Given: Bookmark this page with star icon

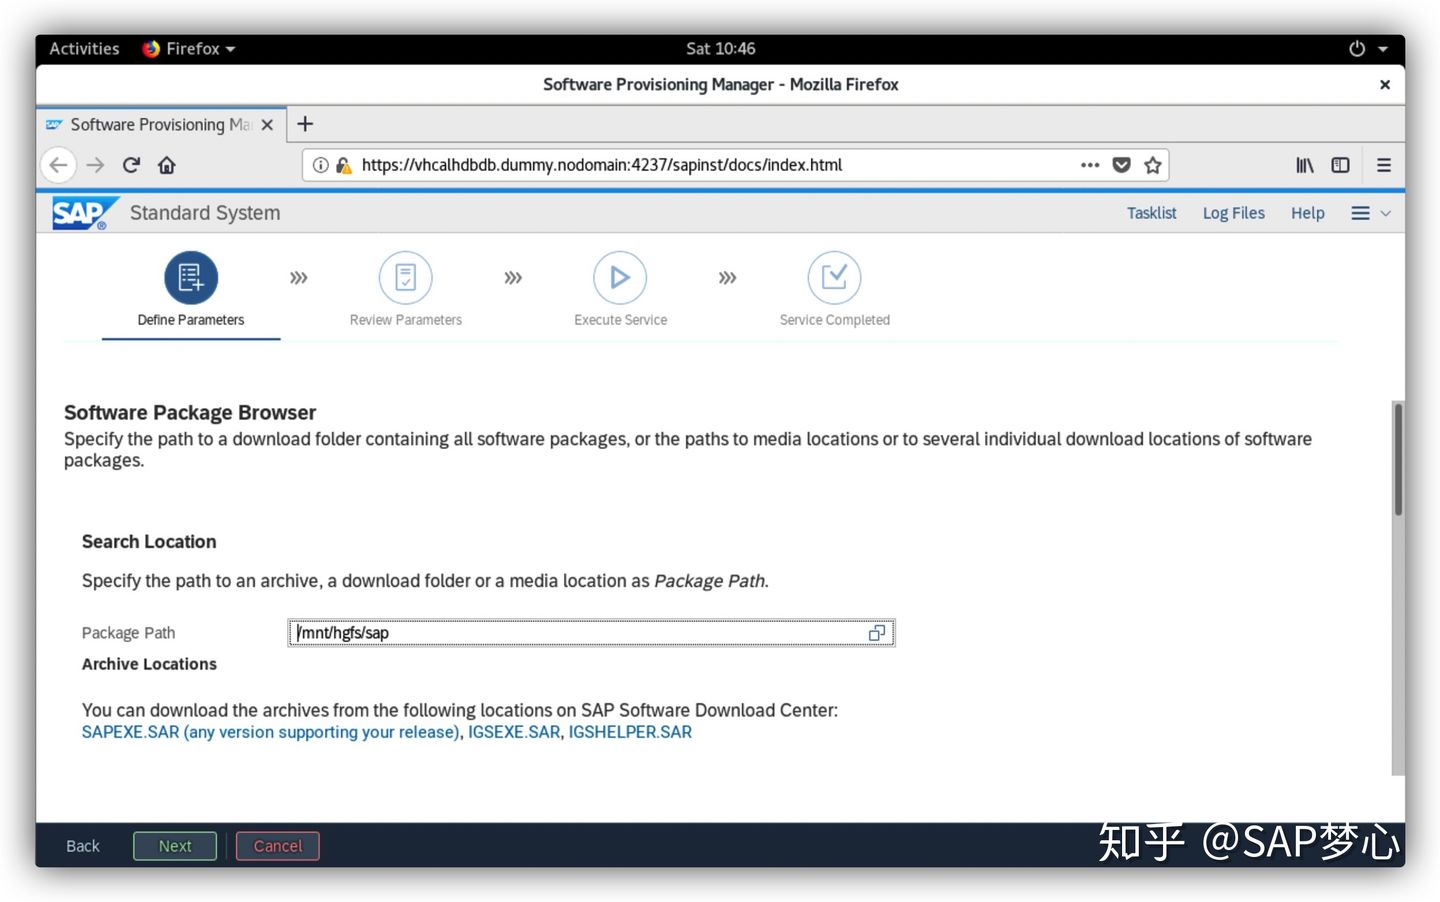Looking at the screenshot, I should coord(1153,165).
